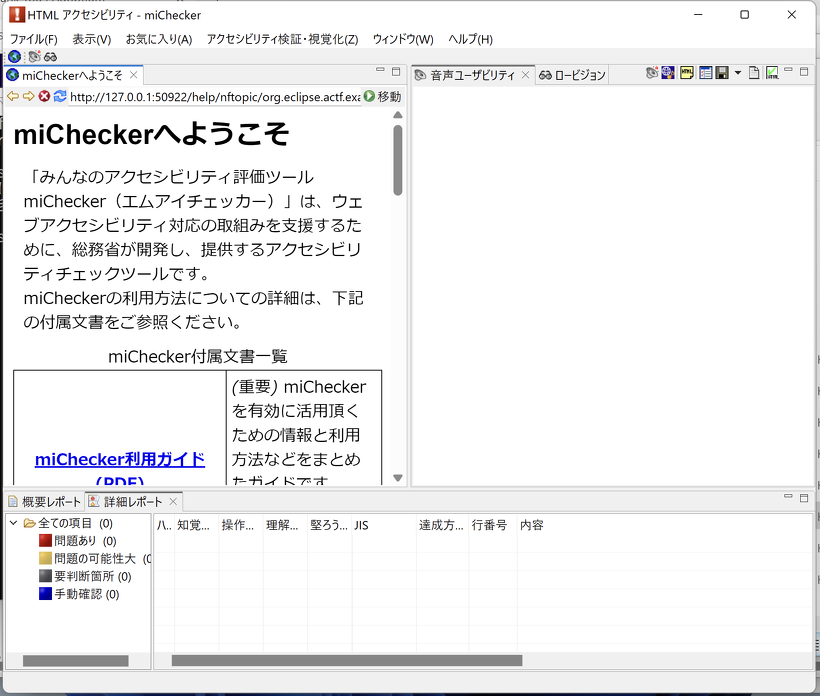Open the ヘルプ(H) menu
820x696 pixels.
tap(471, 39)
